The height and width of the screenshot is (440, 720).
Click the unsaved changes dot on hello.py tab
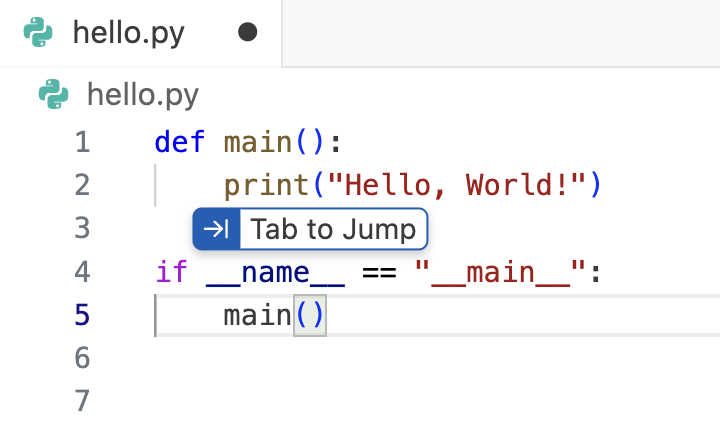tap(248, 32)
